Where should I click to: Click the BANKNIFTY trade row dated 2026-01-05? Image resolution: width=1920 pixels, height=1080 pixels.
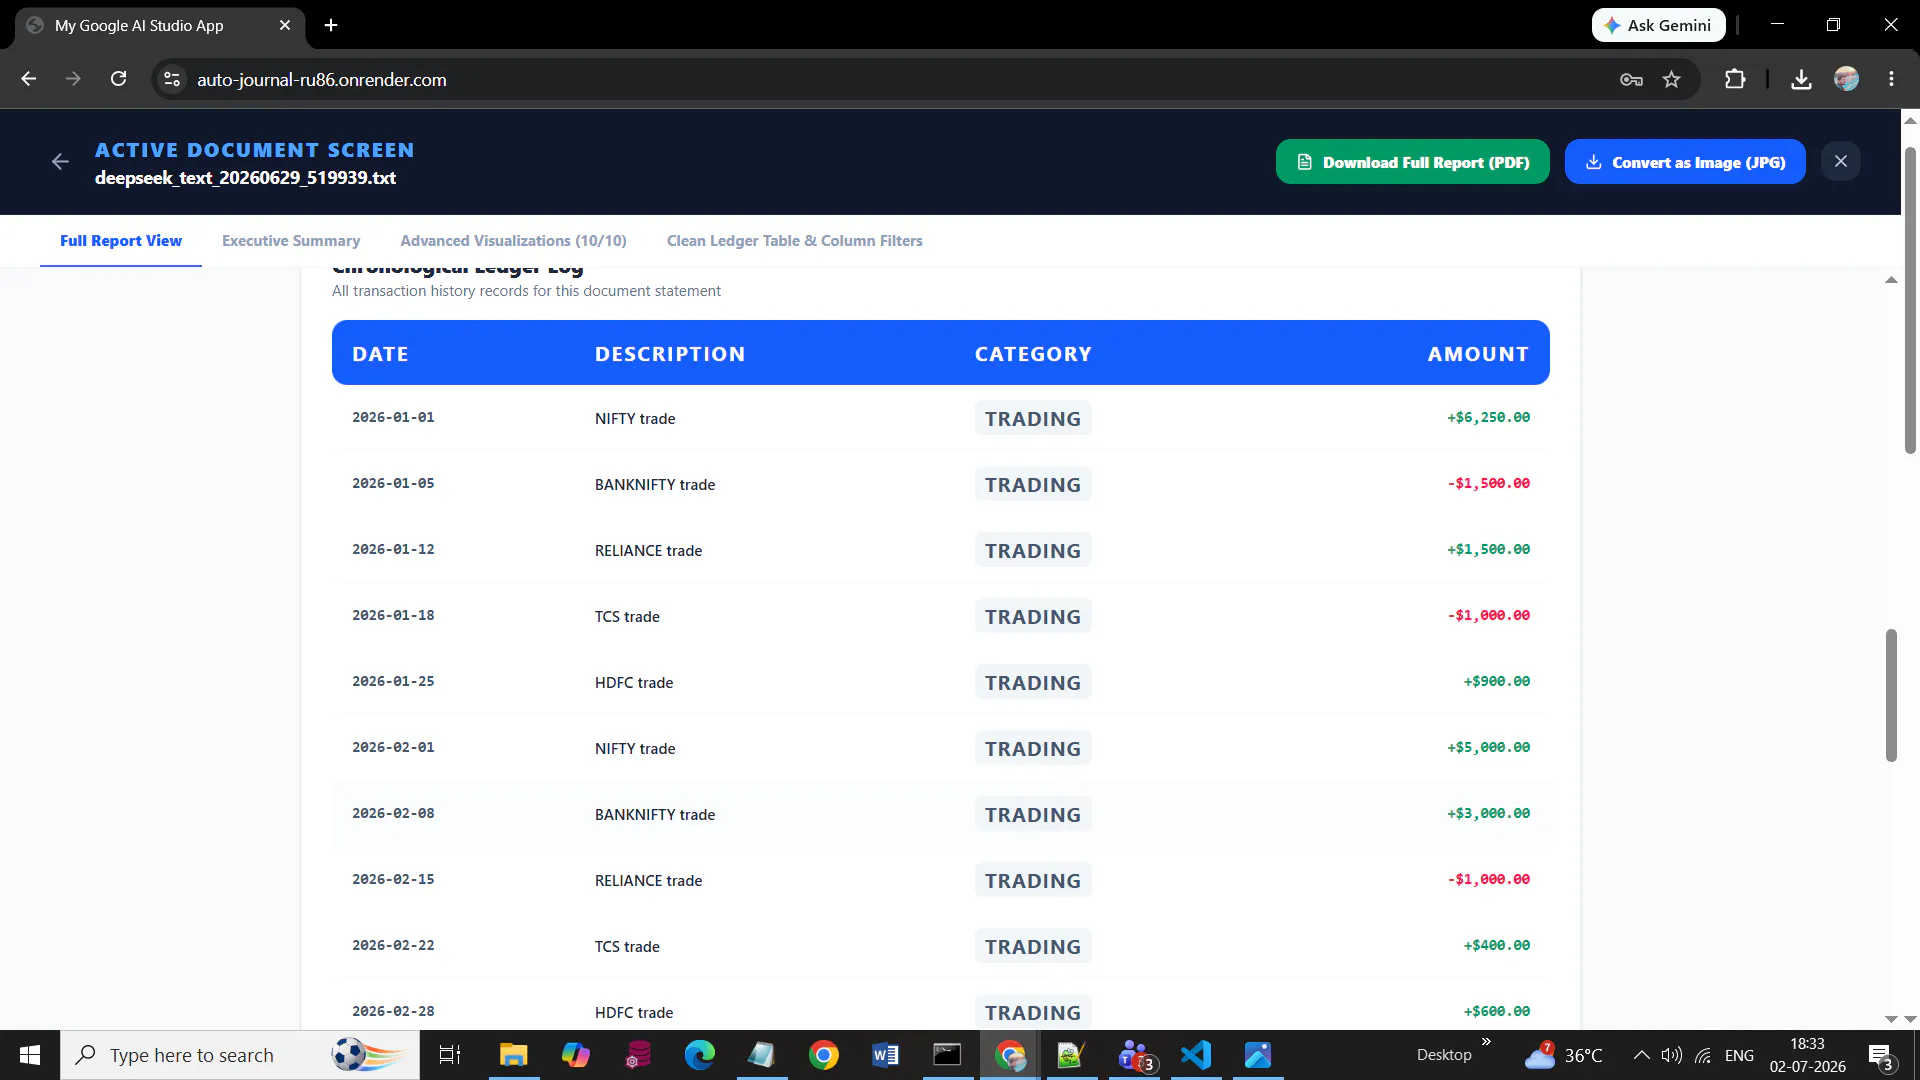[x=940, y=484]
